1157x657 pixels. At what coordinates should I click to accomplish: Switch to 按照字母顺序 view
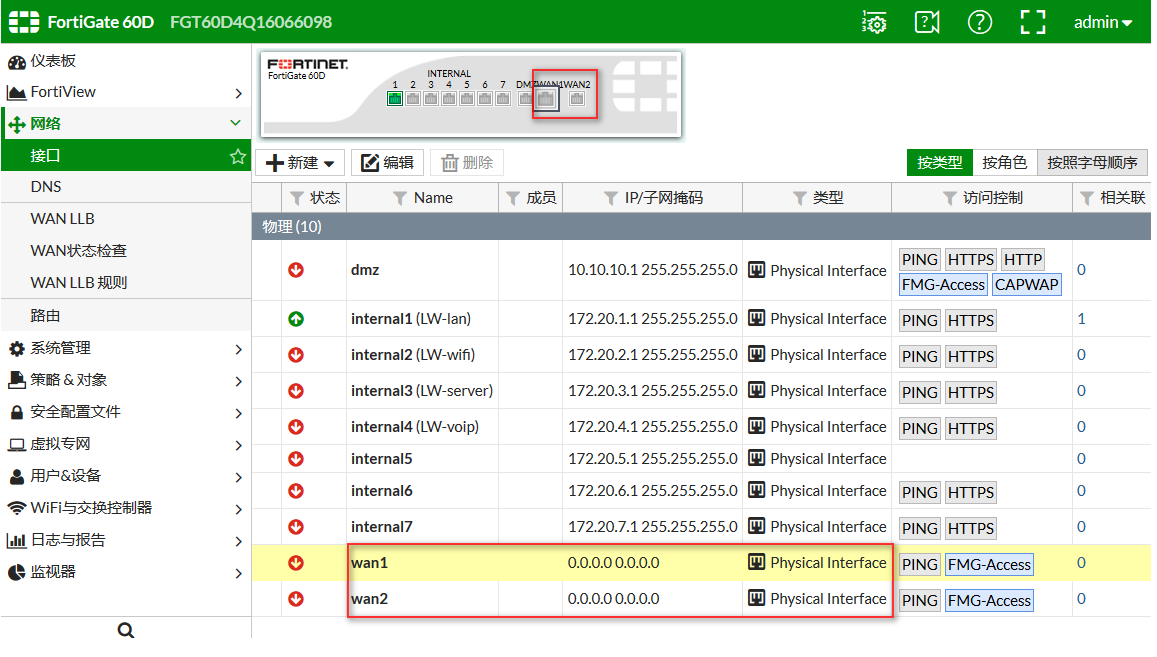coord(1092,162)
